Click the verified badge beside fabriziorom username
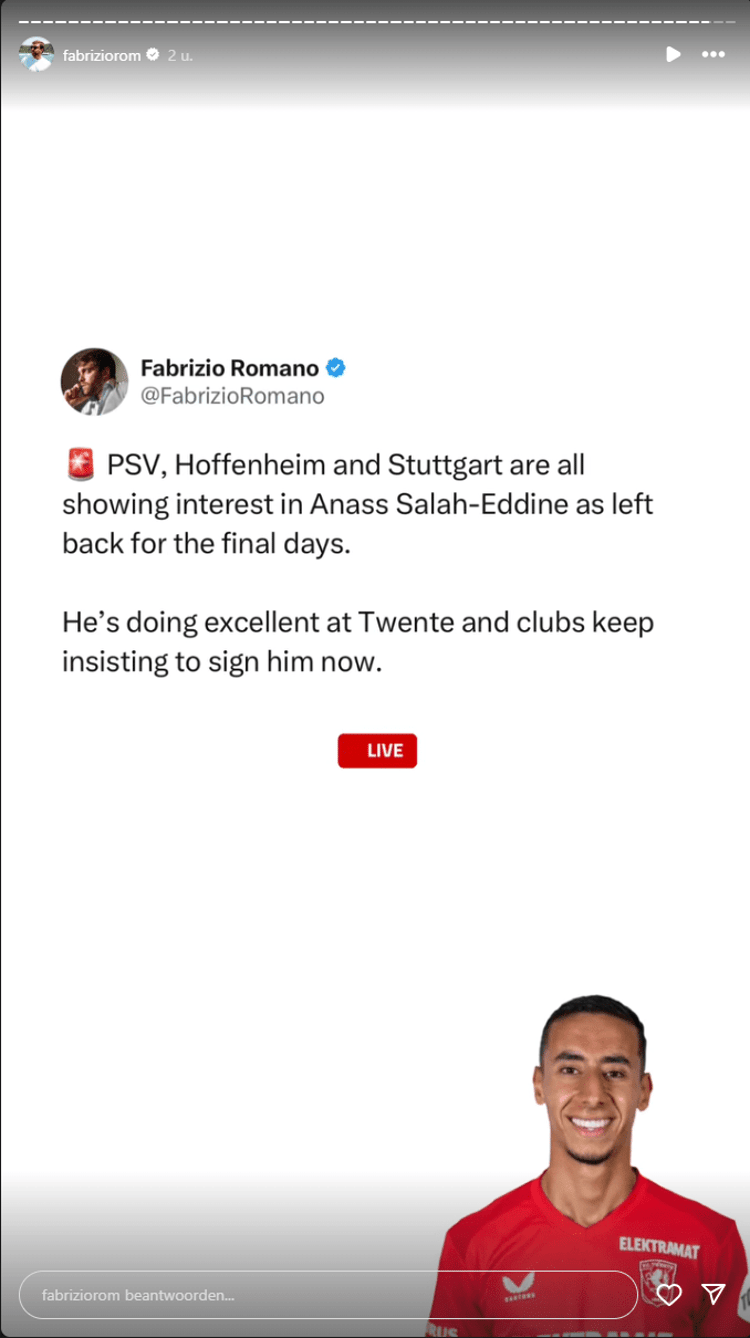 point(153,55)
